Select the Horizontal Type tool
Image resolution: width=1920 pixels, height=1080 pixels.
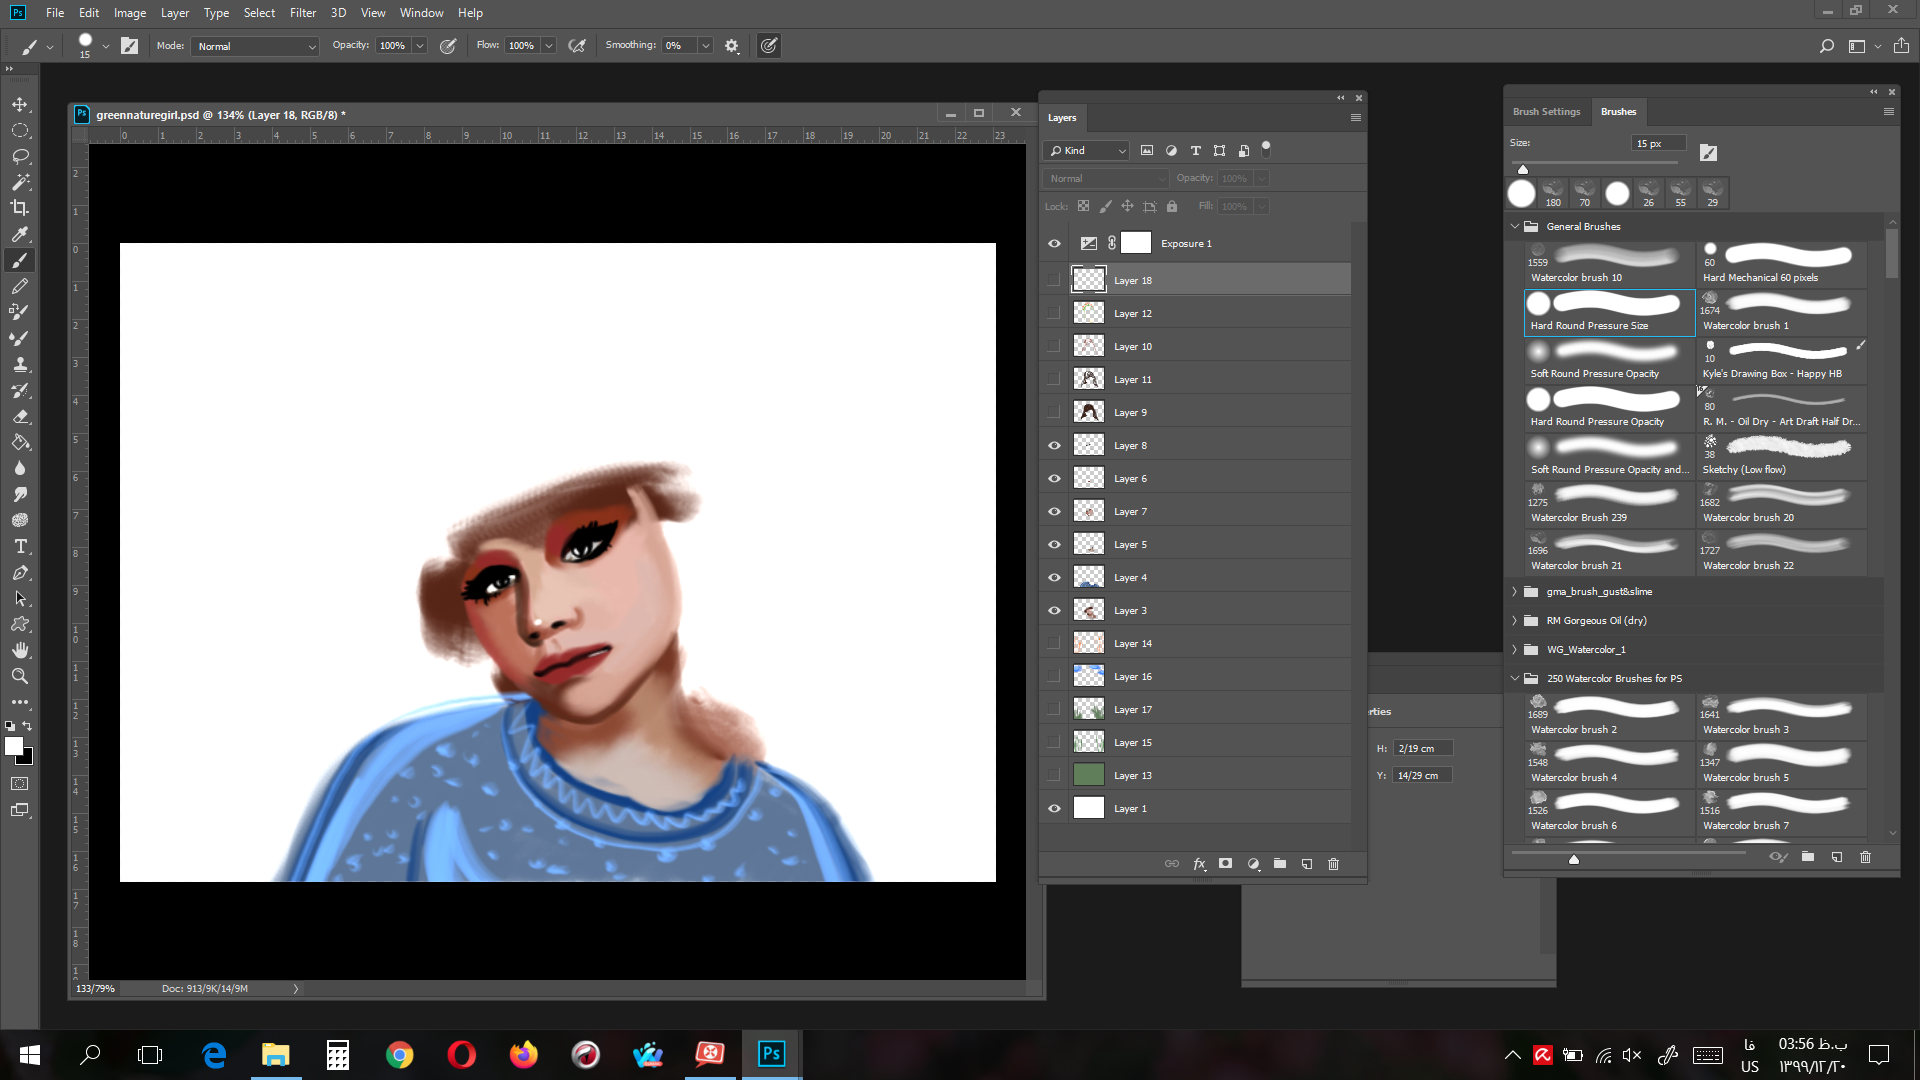click(x=20, y=546)
